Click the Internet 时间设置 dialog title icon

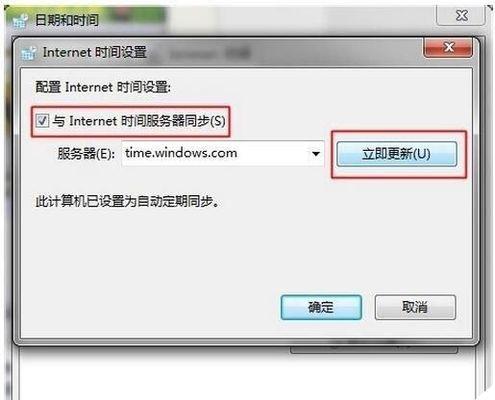pyautogui.click(x=29, y=53)
